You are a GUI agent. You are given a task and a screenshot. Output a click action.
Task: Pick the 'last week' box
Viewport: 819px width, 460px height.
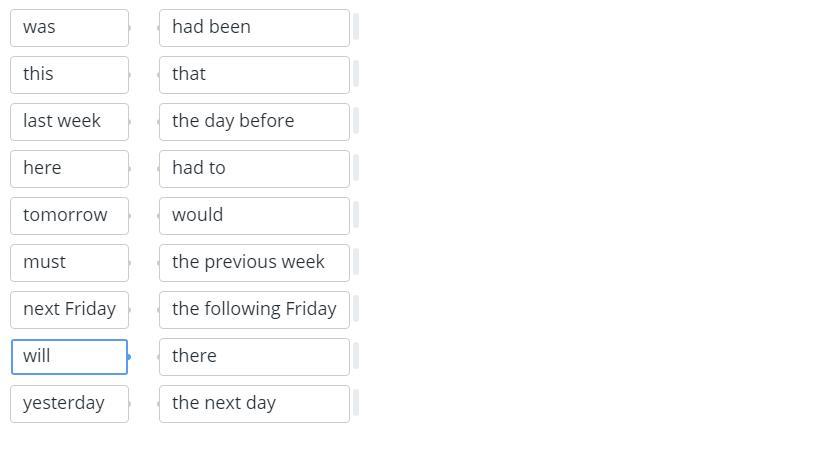(69, 122)
